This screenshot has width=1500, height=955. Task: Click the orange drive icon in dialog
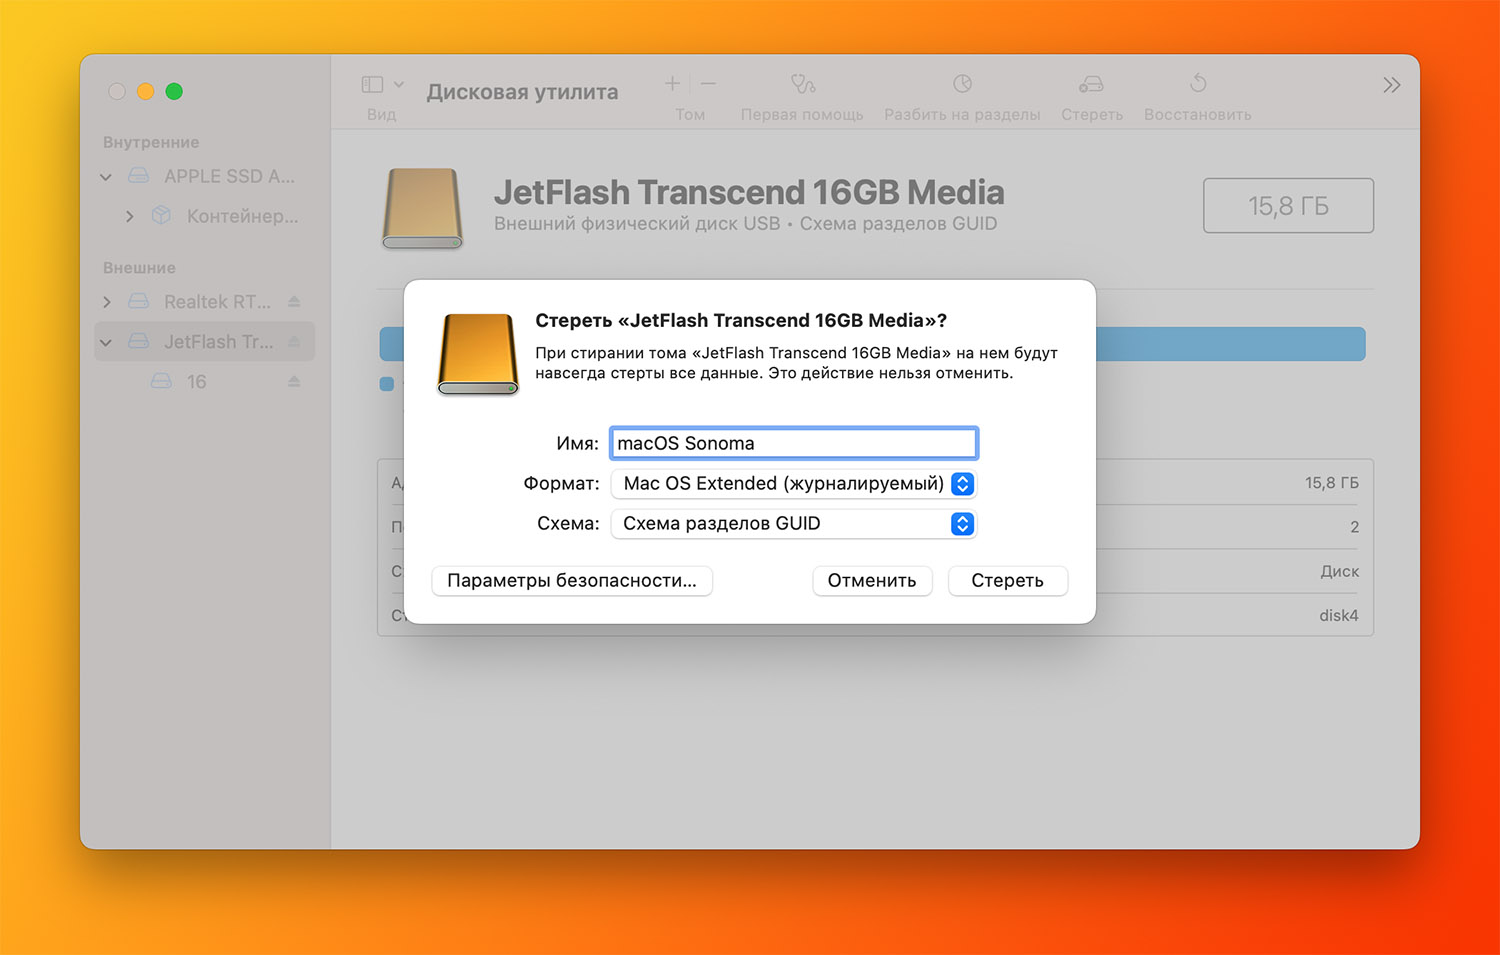tap(478, 354)
